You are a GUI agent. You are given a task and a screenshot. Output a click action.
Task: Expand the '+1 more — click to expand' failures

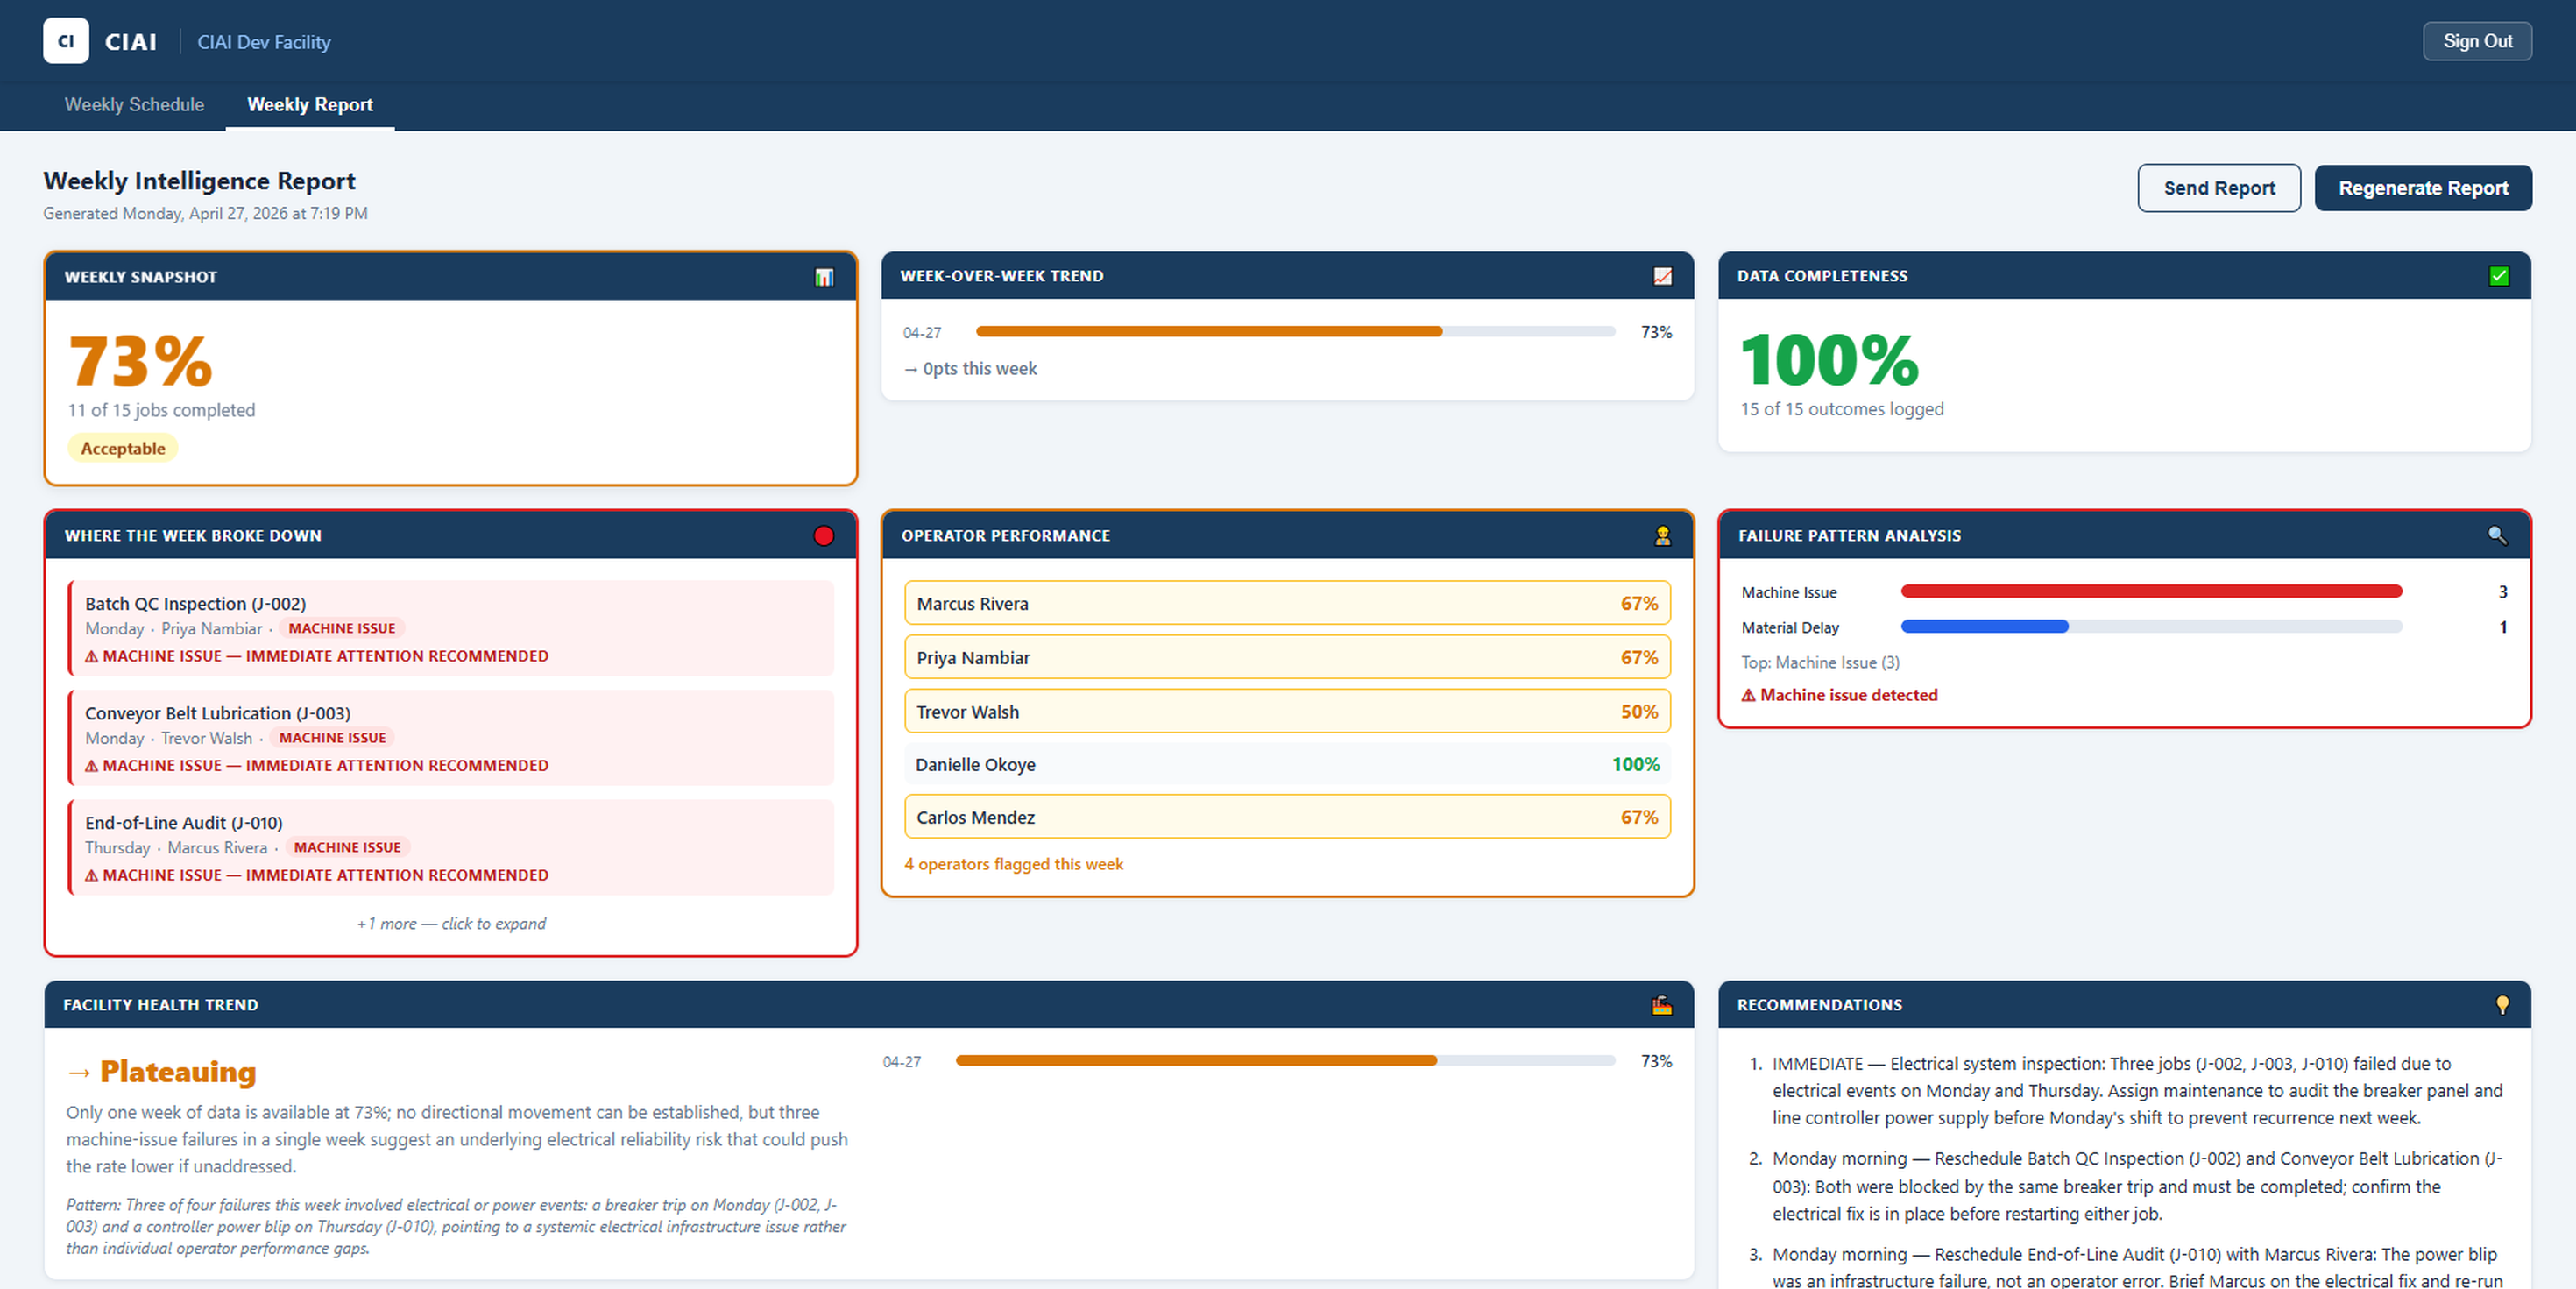[451, 924]
